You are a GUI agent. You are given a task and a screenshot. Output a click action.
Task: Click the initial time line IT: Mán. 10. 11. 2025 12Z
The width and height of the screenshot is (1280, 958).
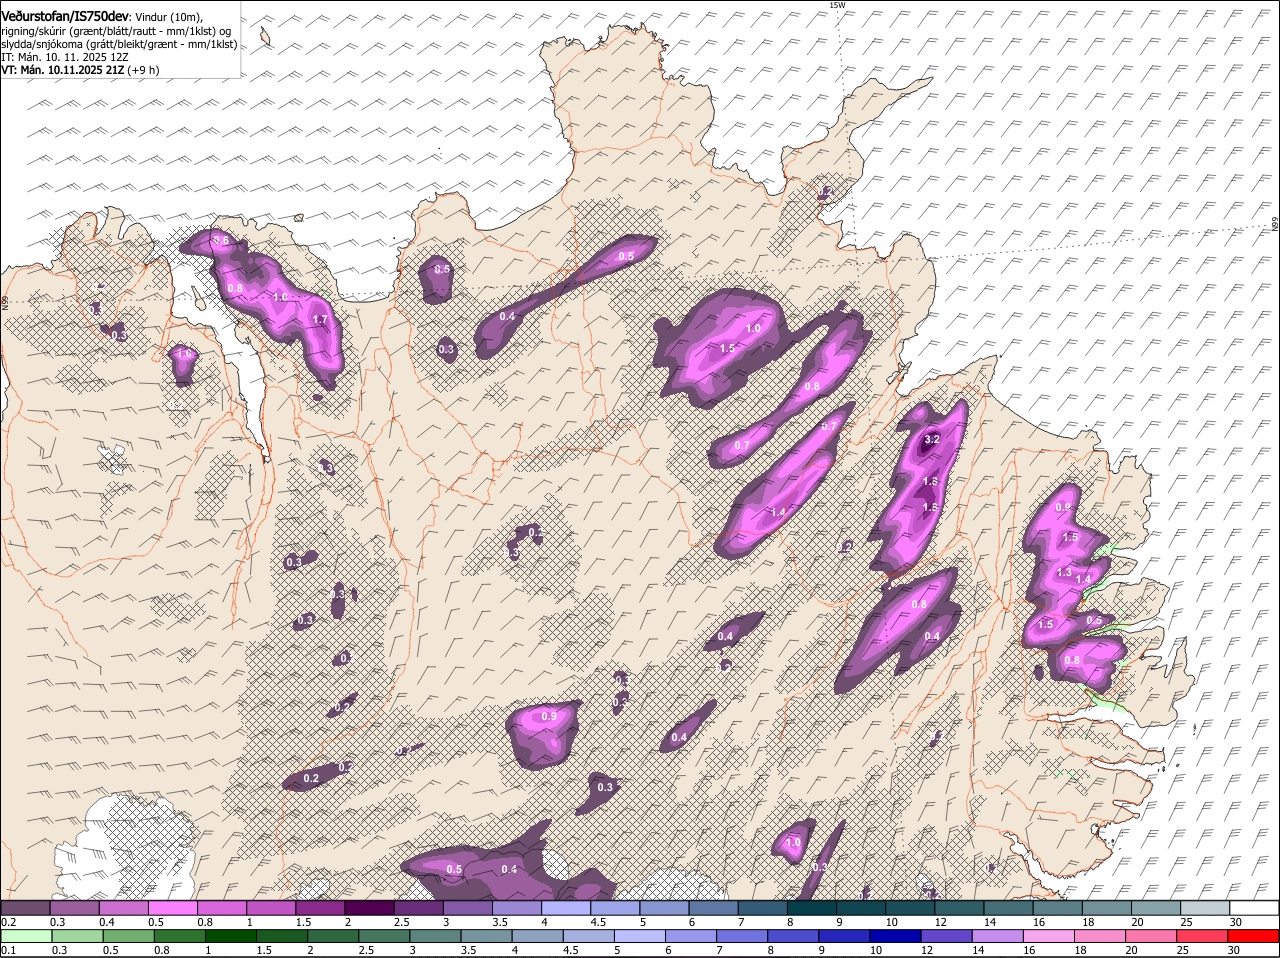65,58
